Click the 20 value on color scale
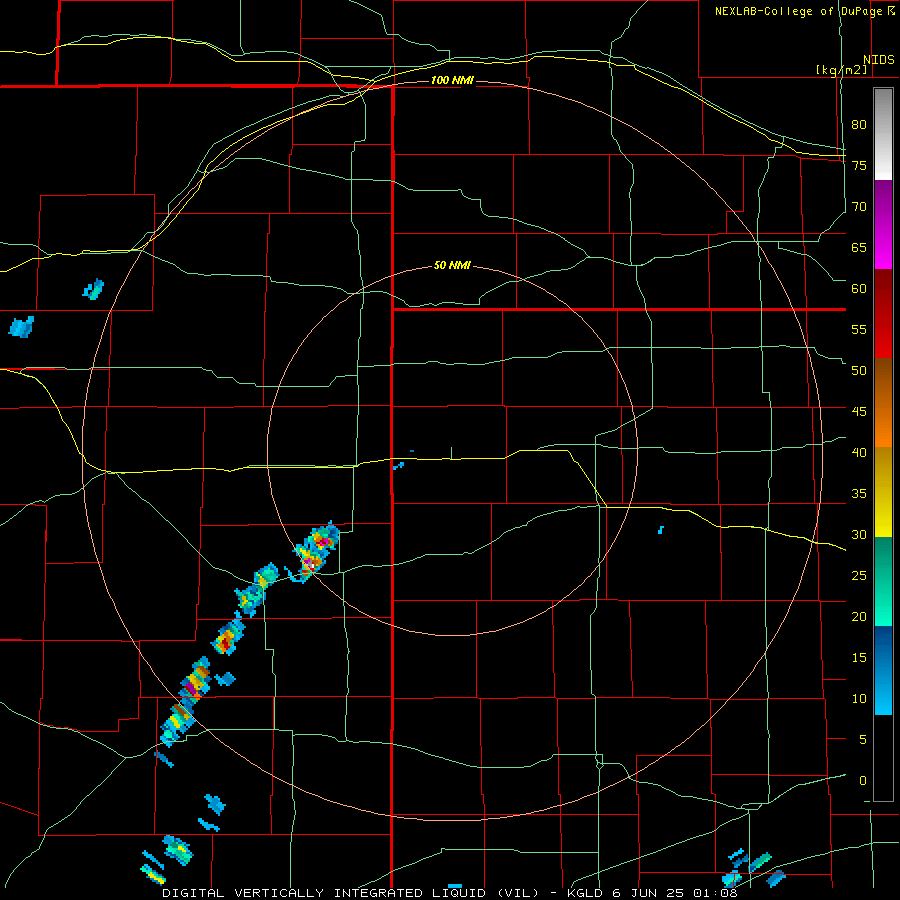The height and width of the screenshot is (900, 900). 859,617
